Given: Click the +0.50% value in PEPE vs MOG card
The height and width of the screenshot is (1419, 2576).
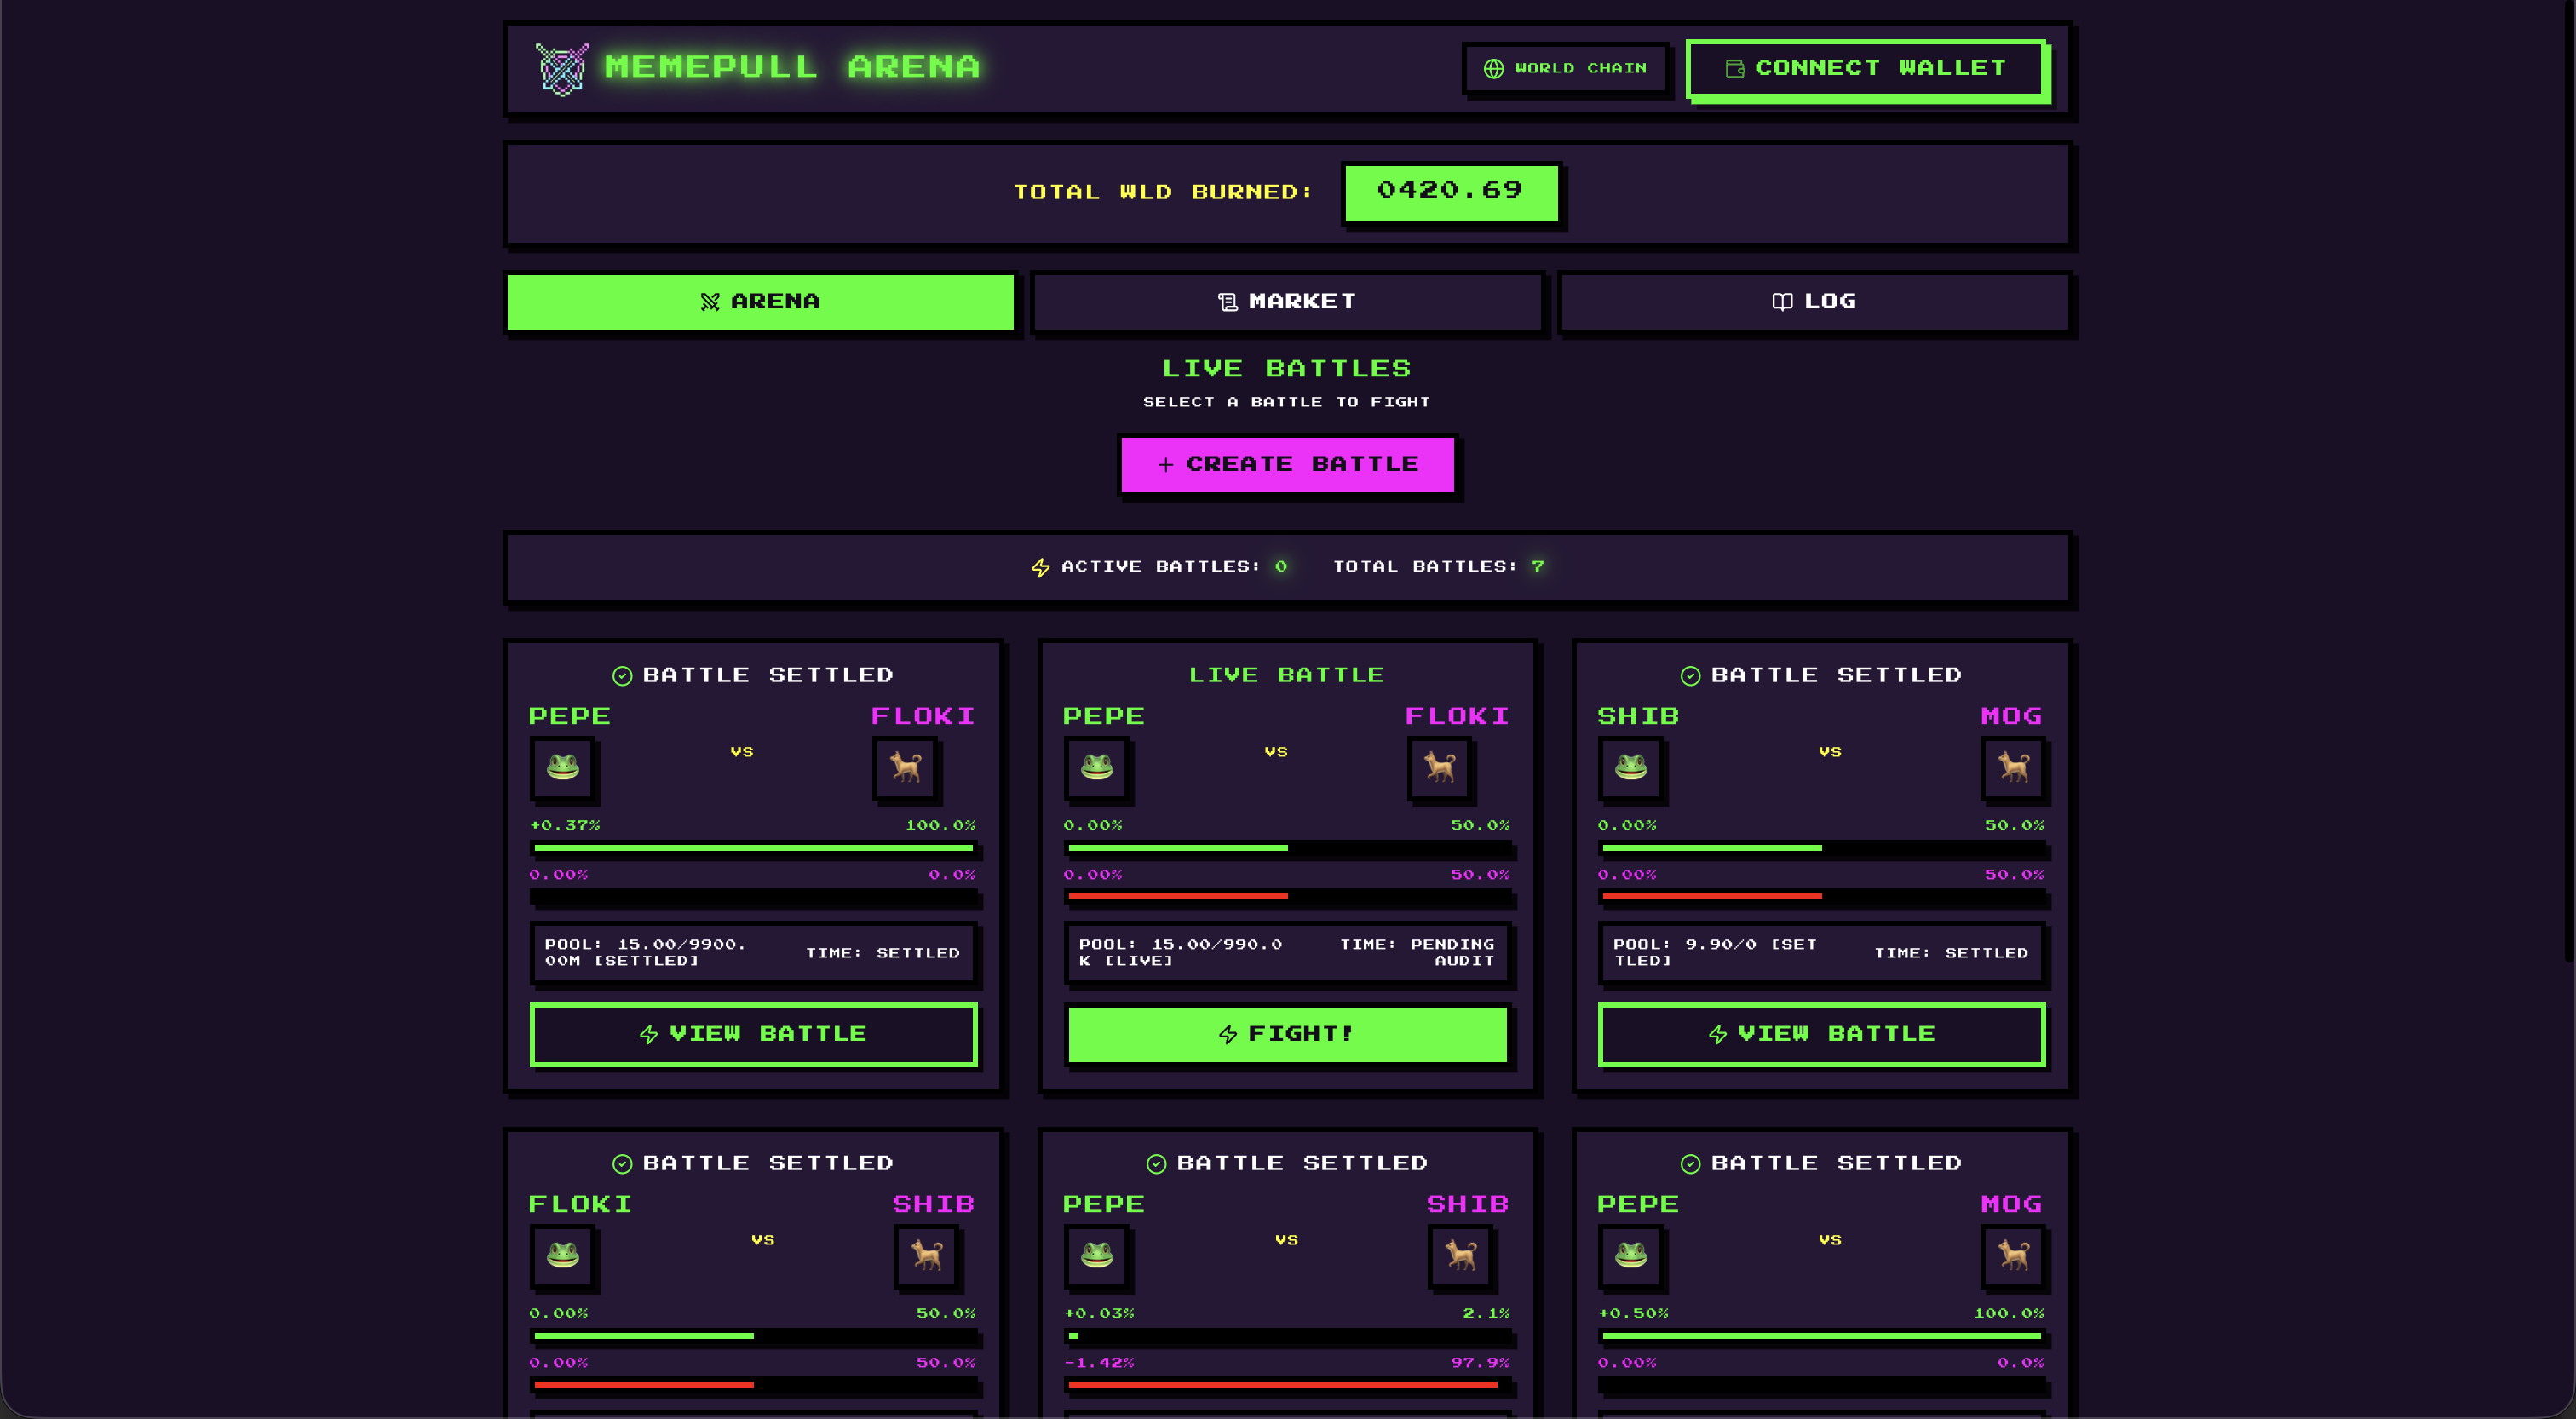Looking at the screenshot, I should (x=1634, y=1315).
